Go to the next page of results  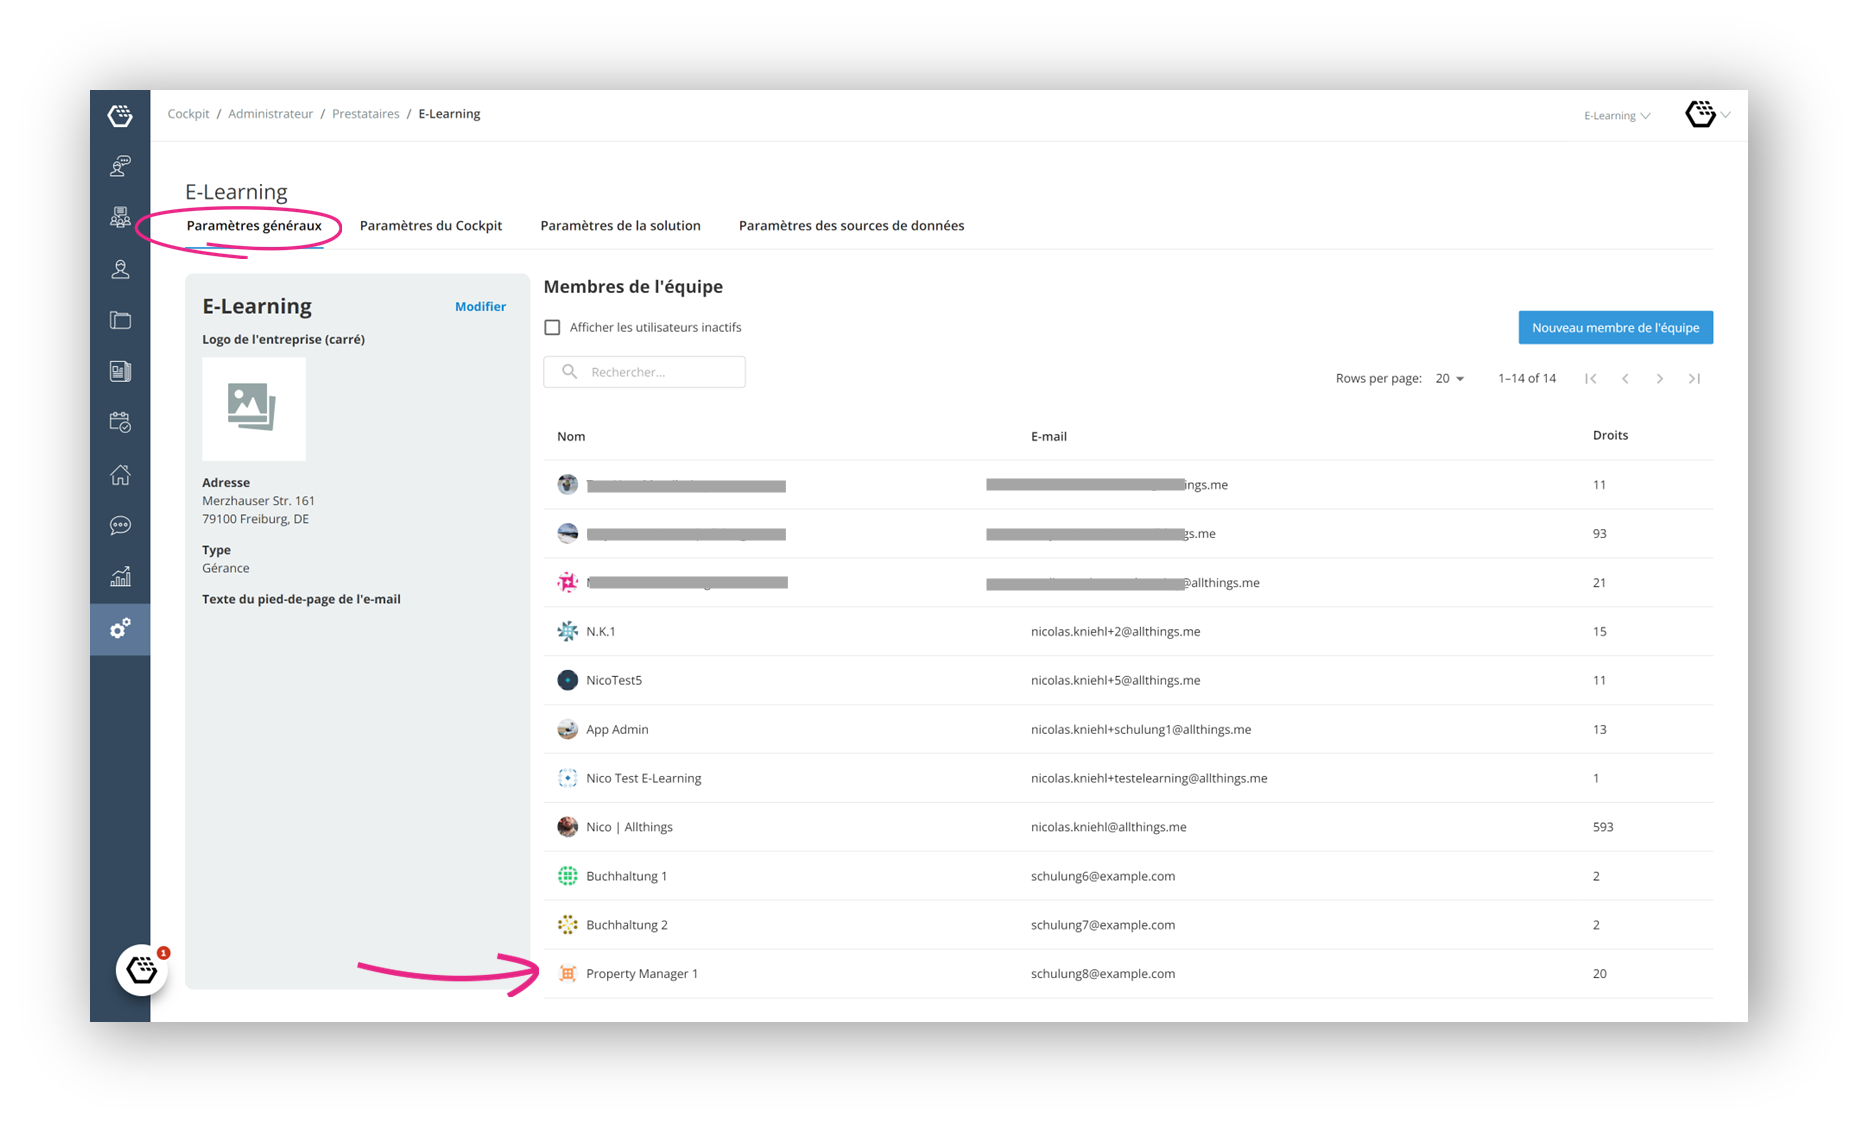[1660, 378]
